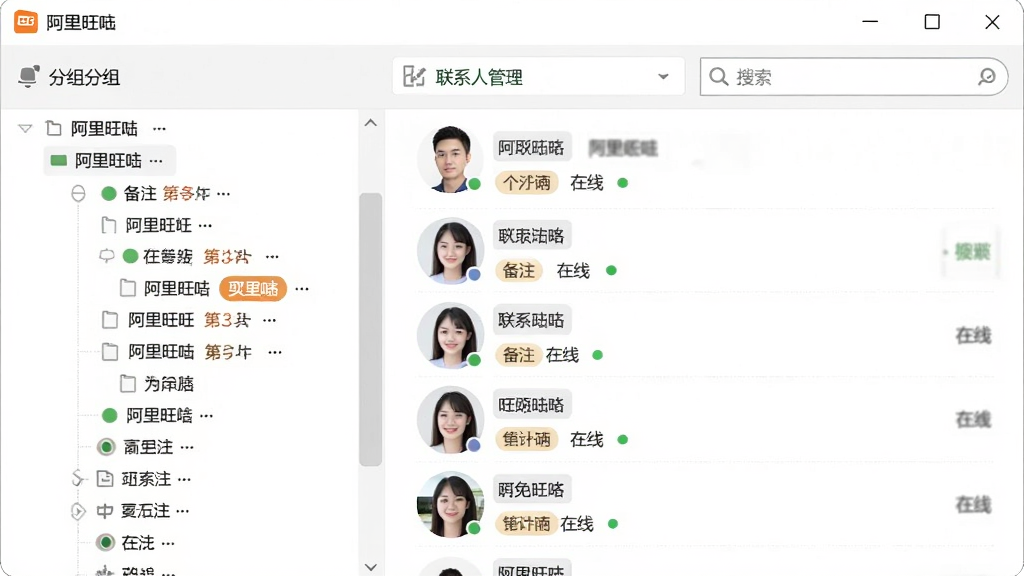Image resolution: width=1024 pixels, height=576 pixels.
Task: Open avatar of contact with 兔旺 in name
Action: pyautogui.click(x=450, y=504)
